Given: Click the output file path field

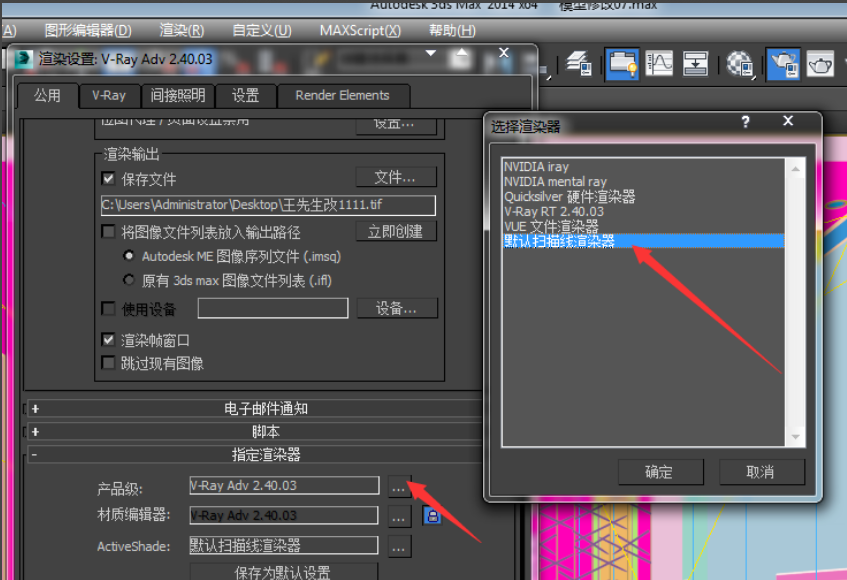Looking at the screenshot, I should pos(268,205).
